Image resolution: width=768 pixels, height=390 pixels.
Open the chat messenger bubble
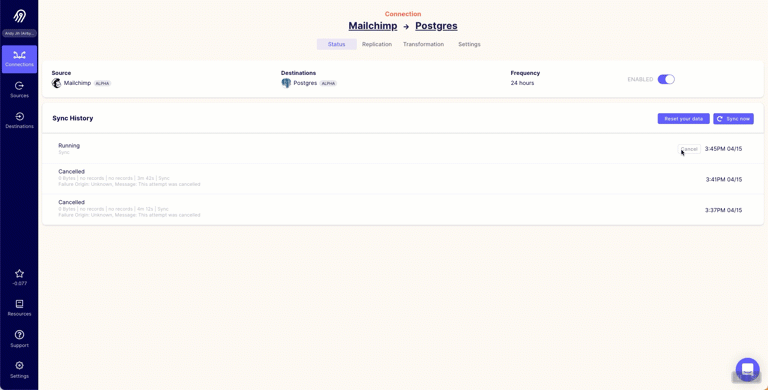(x=747, y=370)
